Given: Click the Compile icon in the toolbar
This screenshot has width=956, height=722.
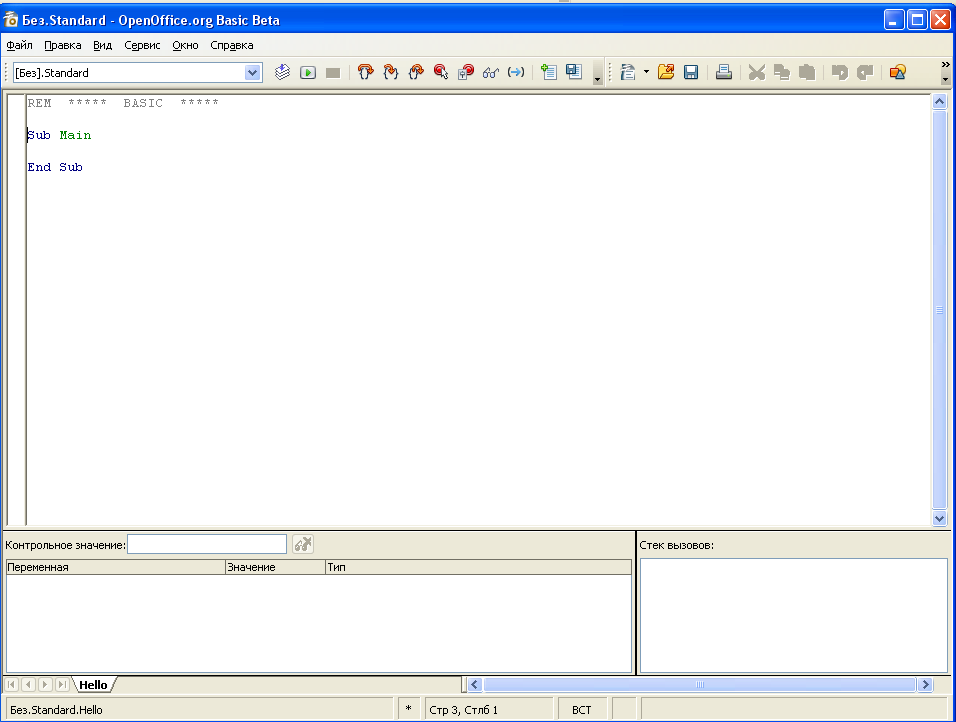Looking at the screenshot, I should (x=282, y=73).
